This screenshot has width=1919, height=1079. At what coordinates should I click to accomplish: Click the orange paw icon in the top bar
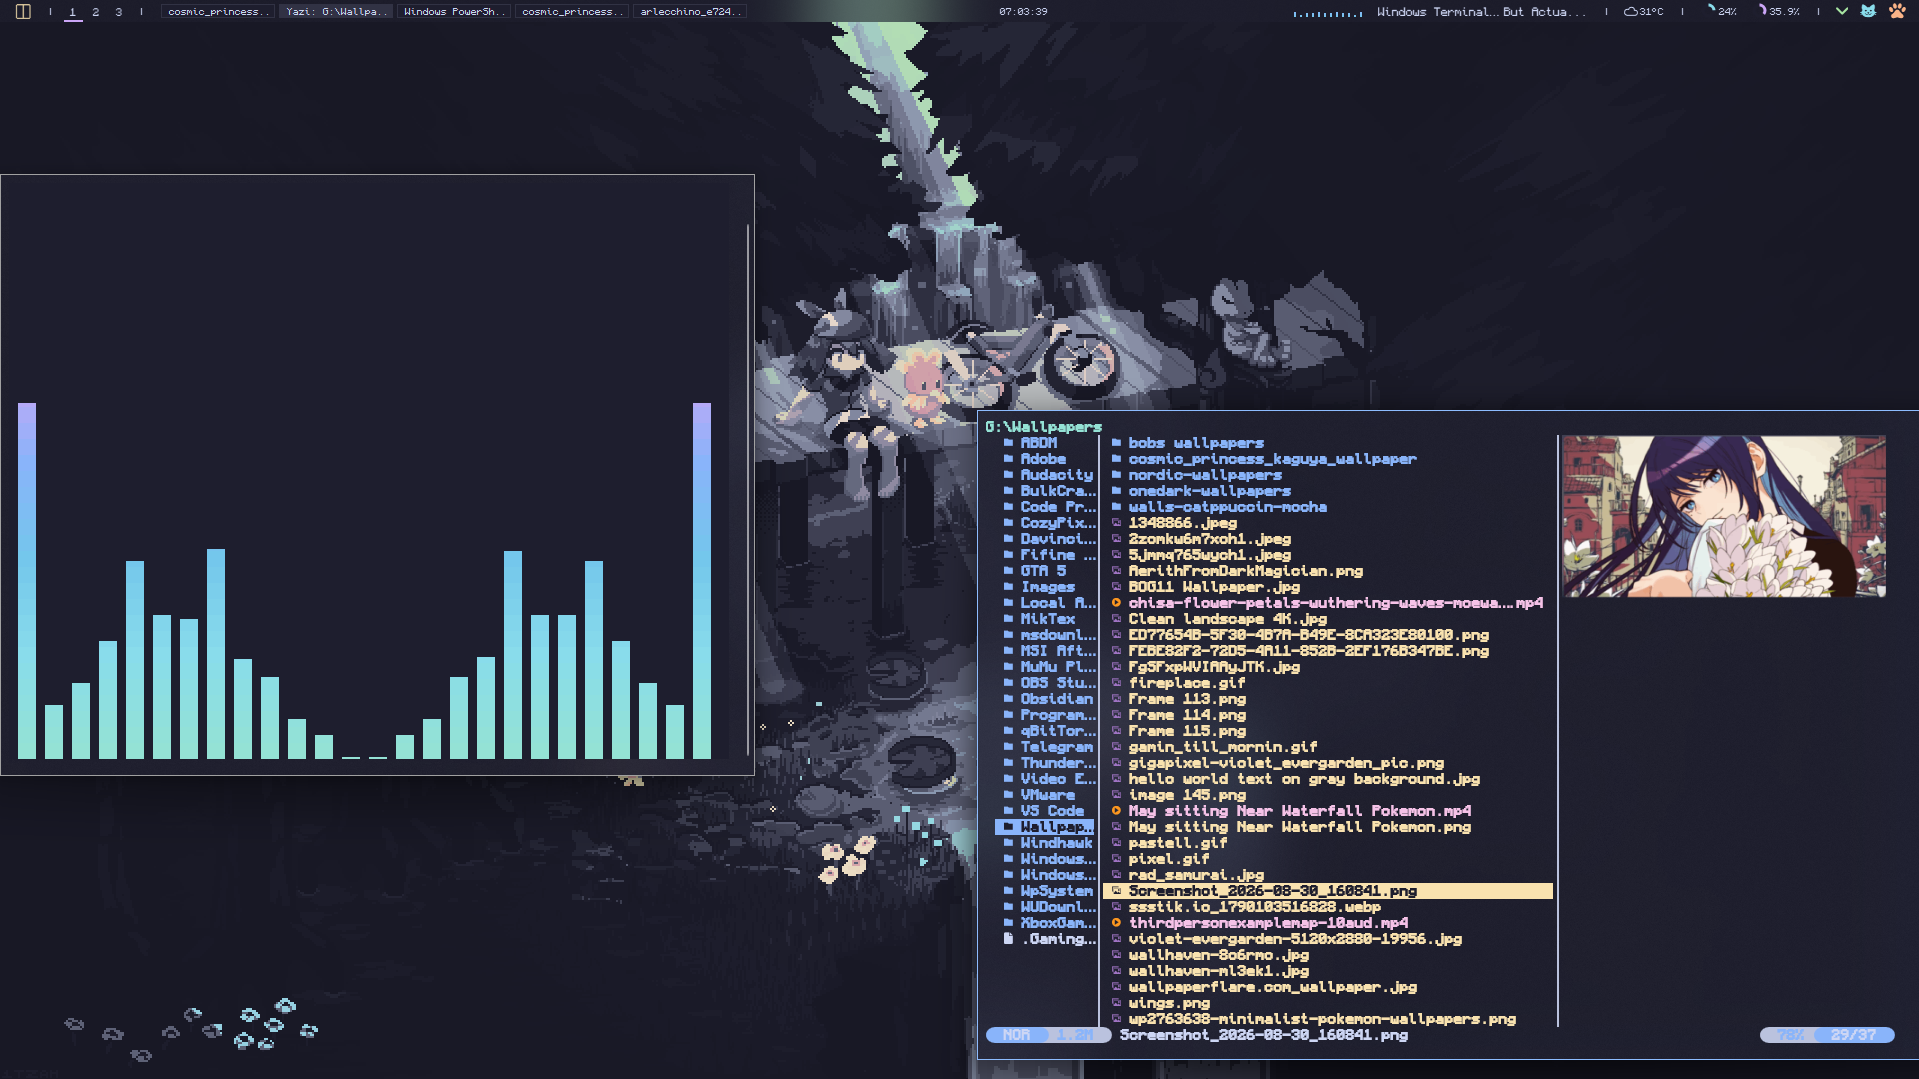(1897, 11)
